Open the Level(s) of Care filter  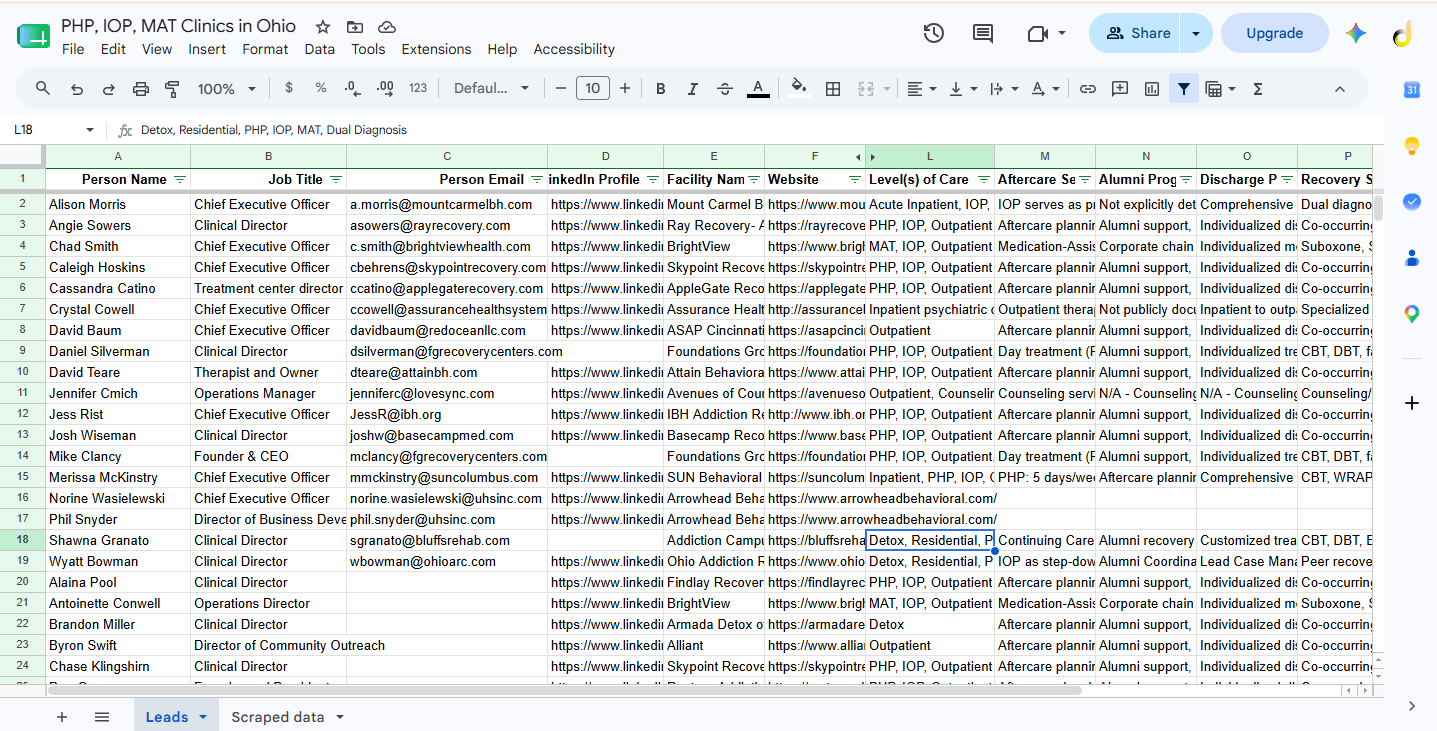(984, 179)
